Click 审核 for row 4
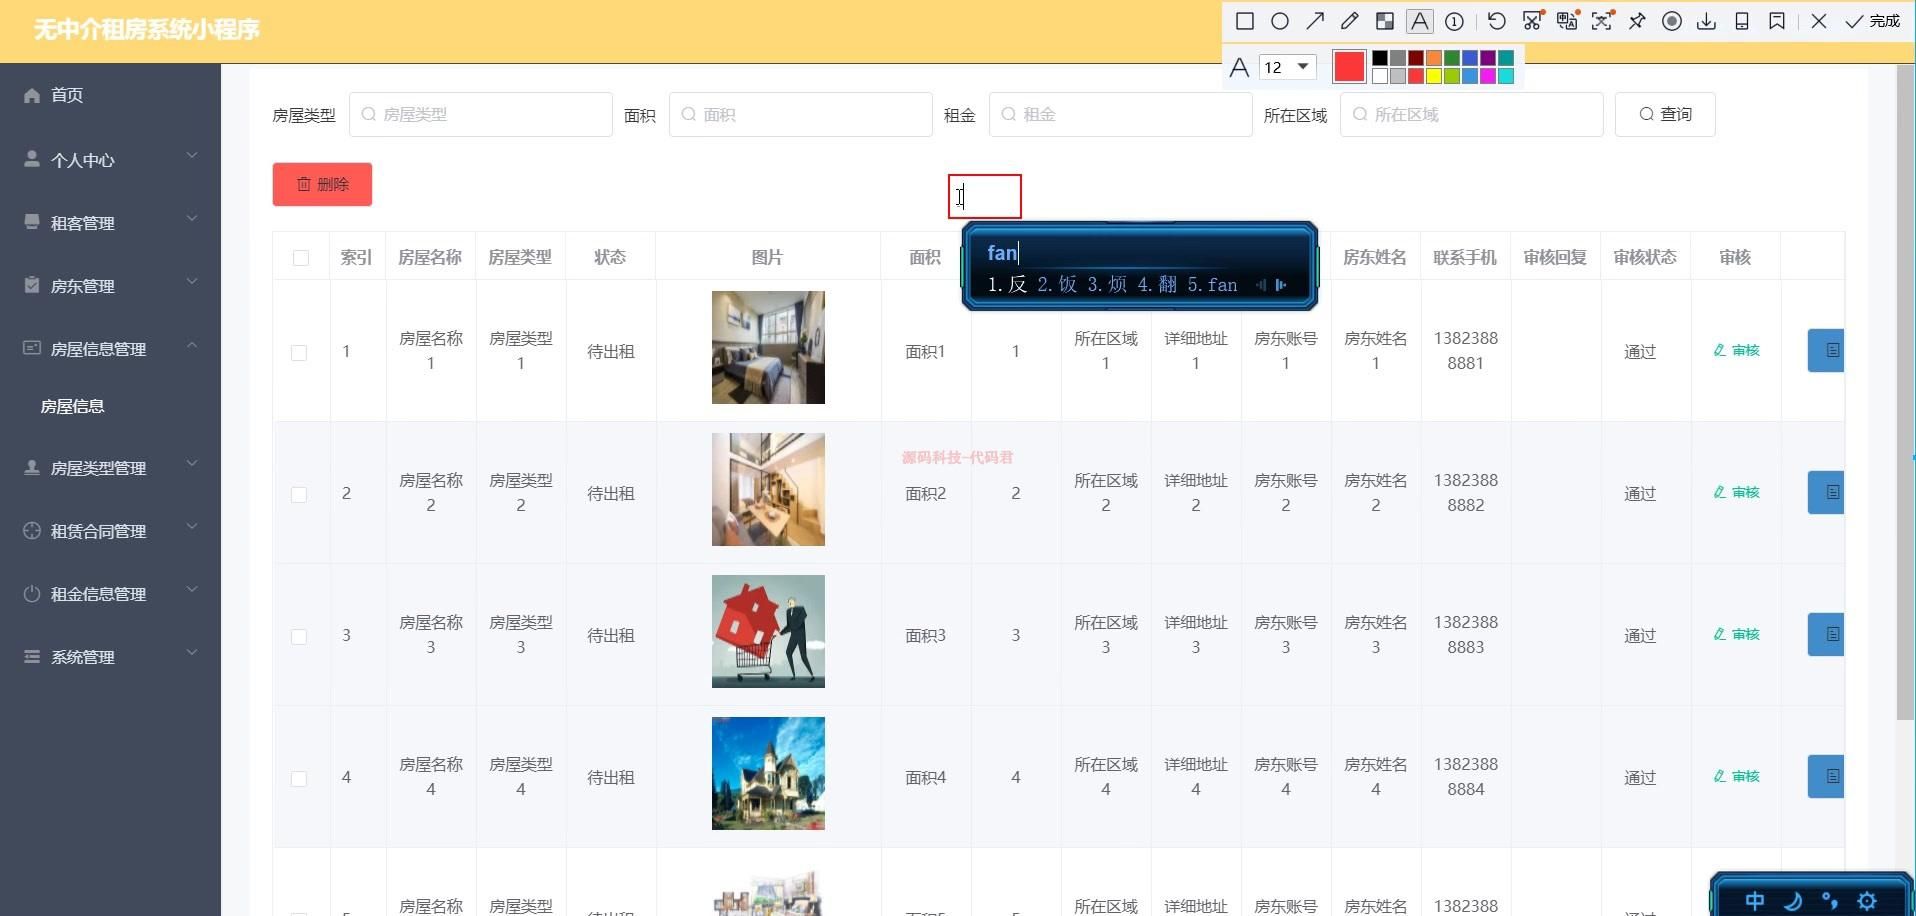Image resolution: width=1916 pixels, height=916 pixels. tap(1736, 776)
